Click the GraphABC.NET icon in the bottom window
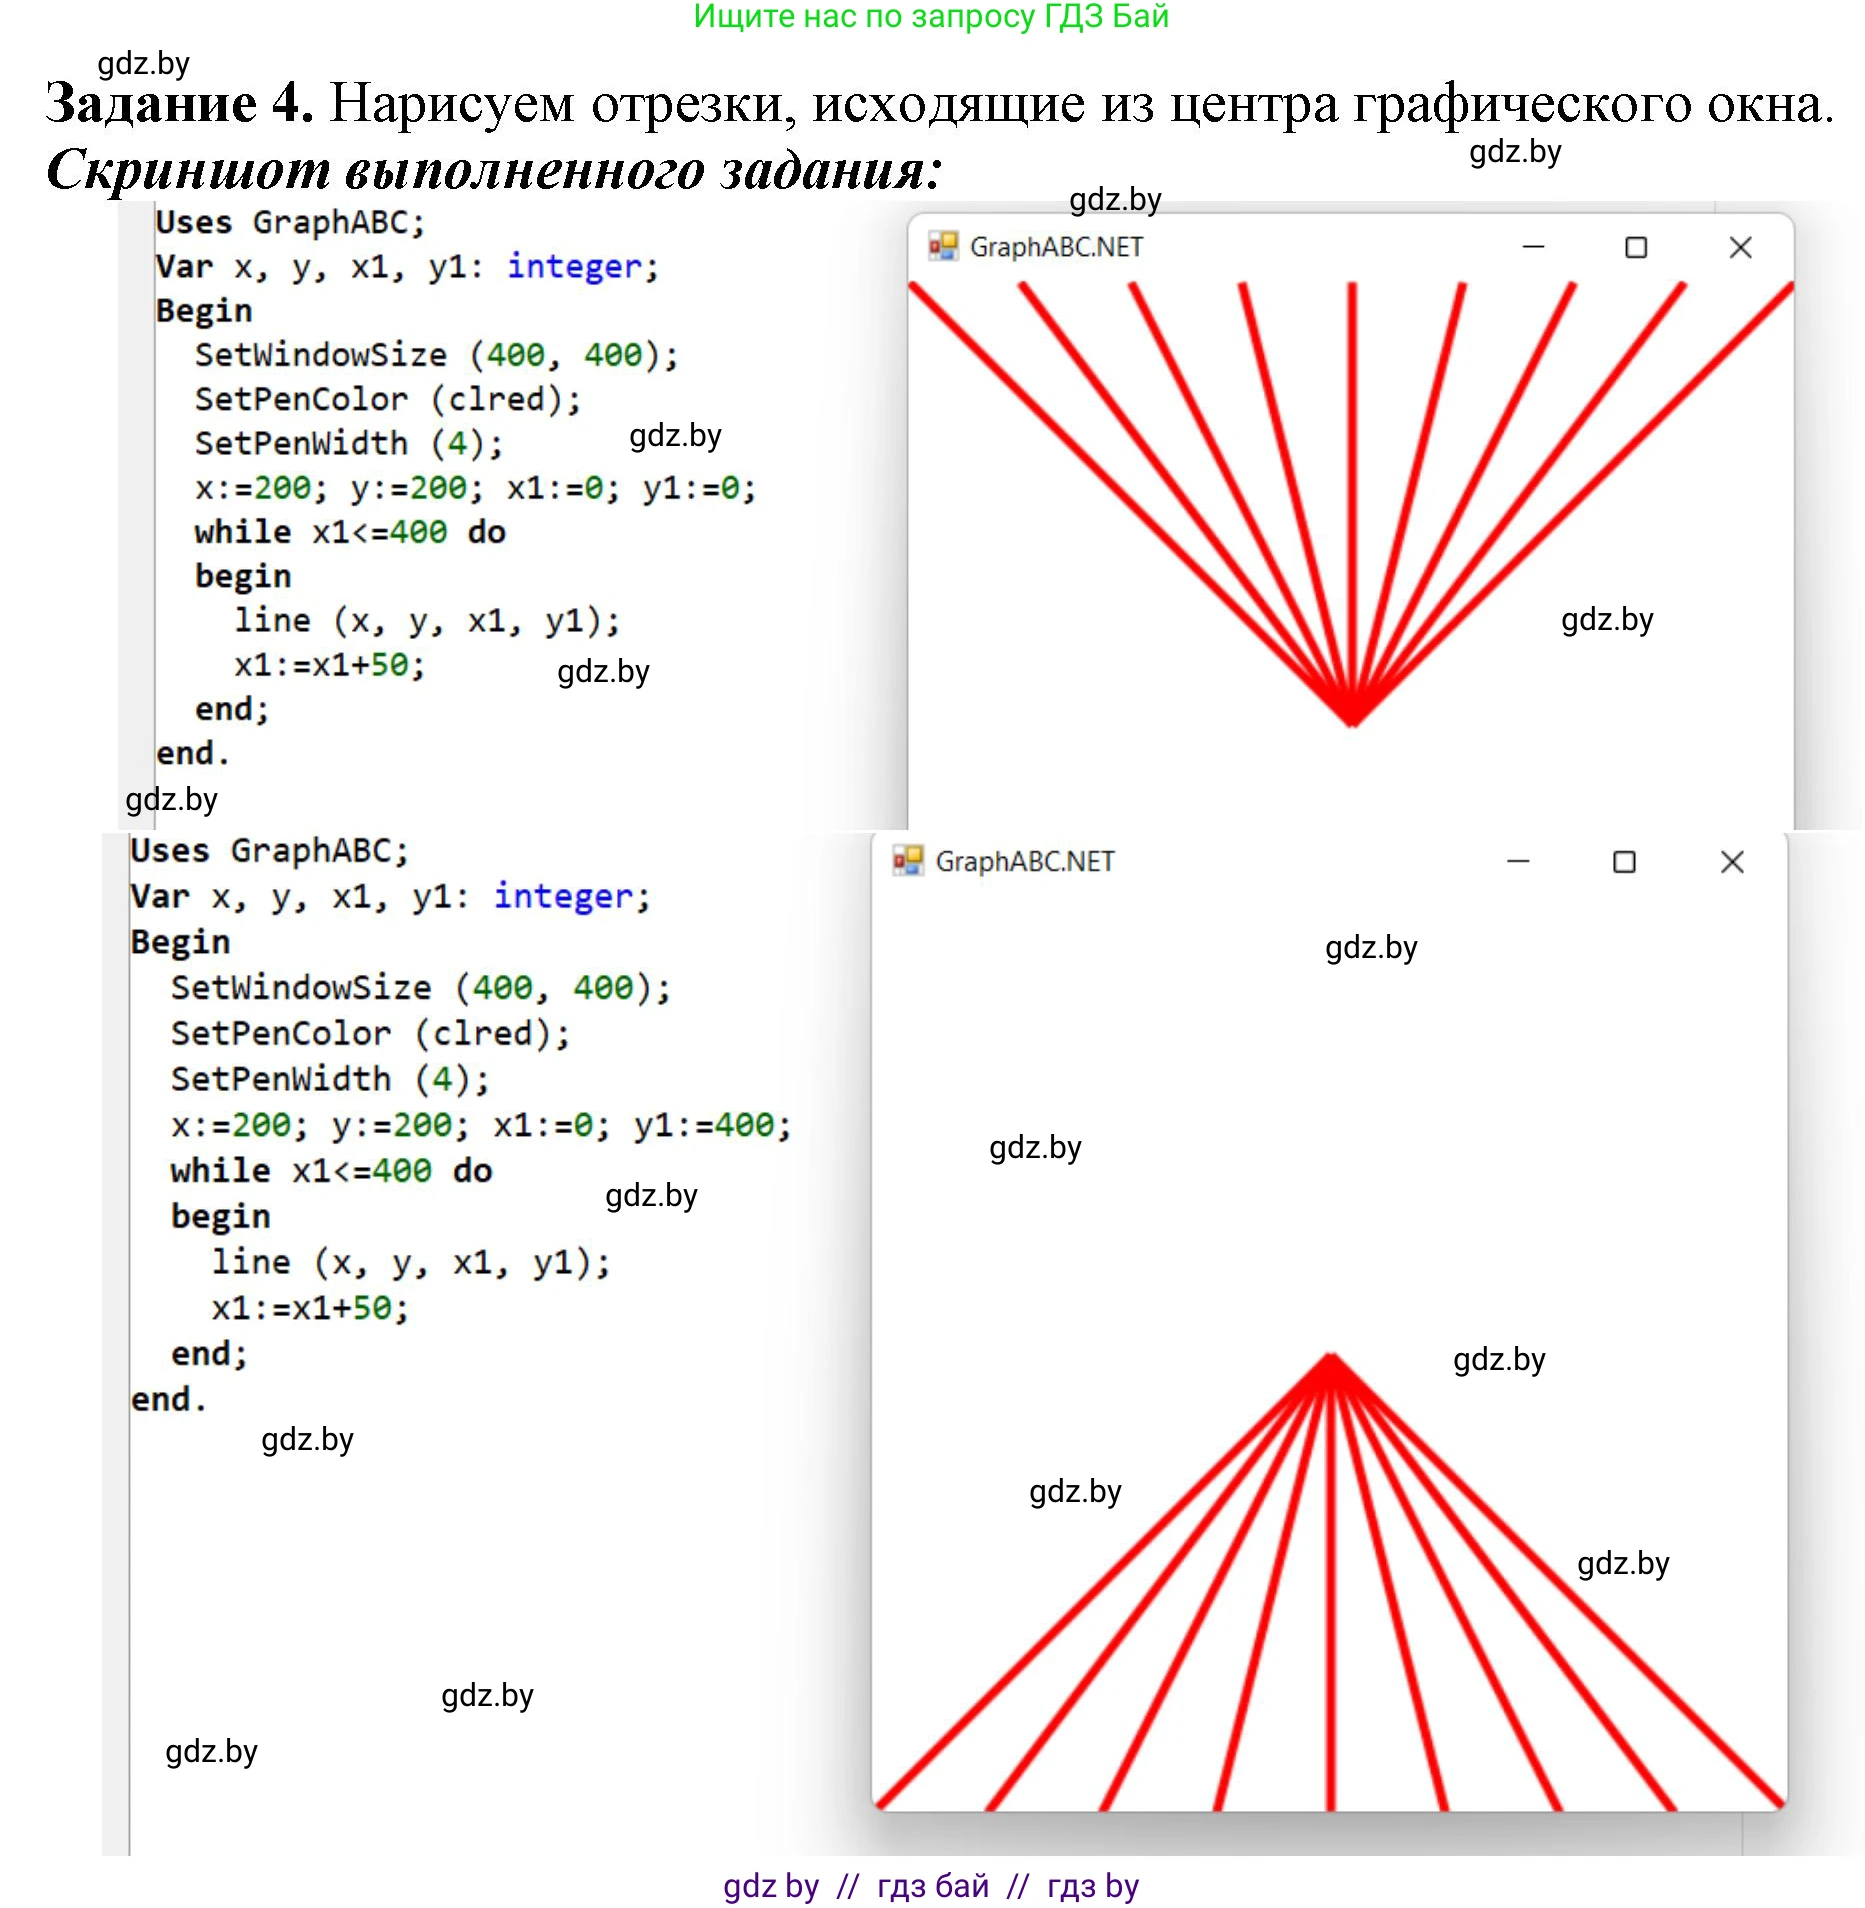Image resolution: width=1865 pixels, height=1908 pixels. 910,861
